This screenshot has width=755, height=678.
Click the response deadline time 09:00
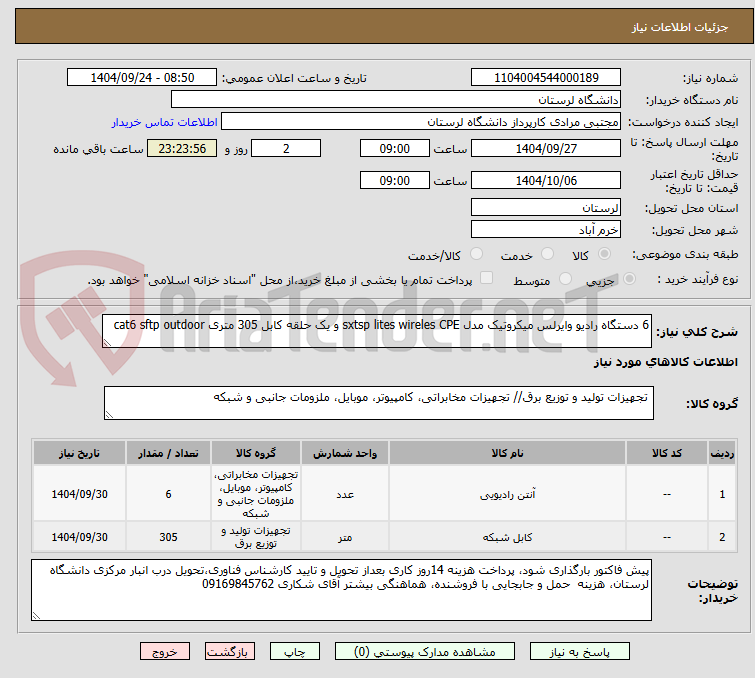[x=395, y=148]
